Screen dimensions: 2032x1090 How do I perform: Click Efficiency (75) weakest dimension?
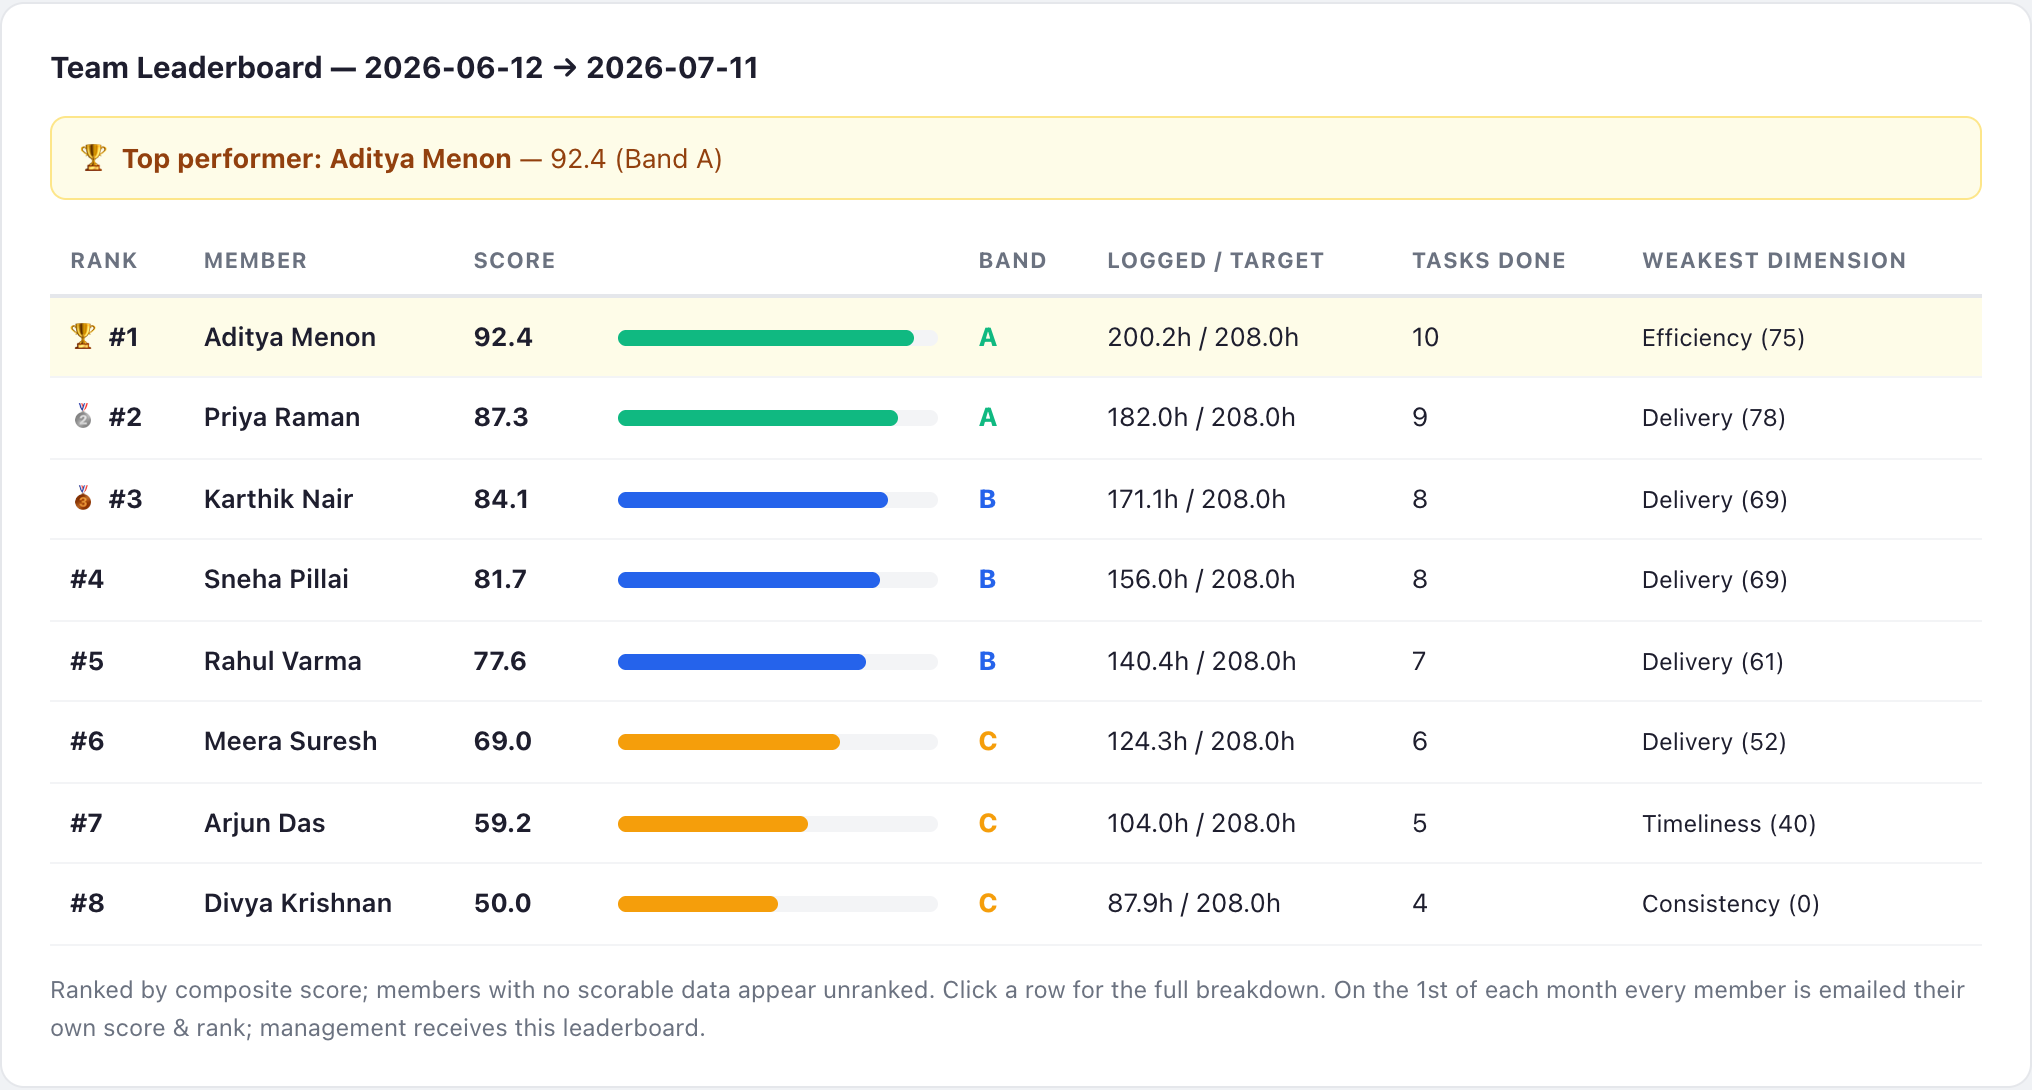[x=1723, y=338]
